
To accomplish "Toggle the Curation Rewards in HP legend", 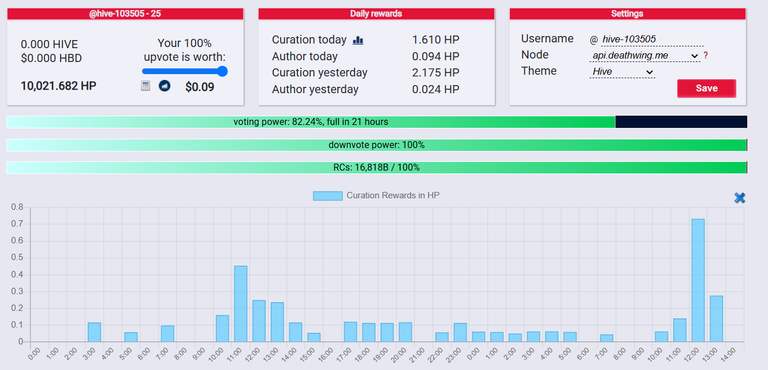I will [x=376, y=196].
